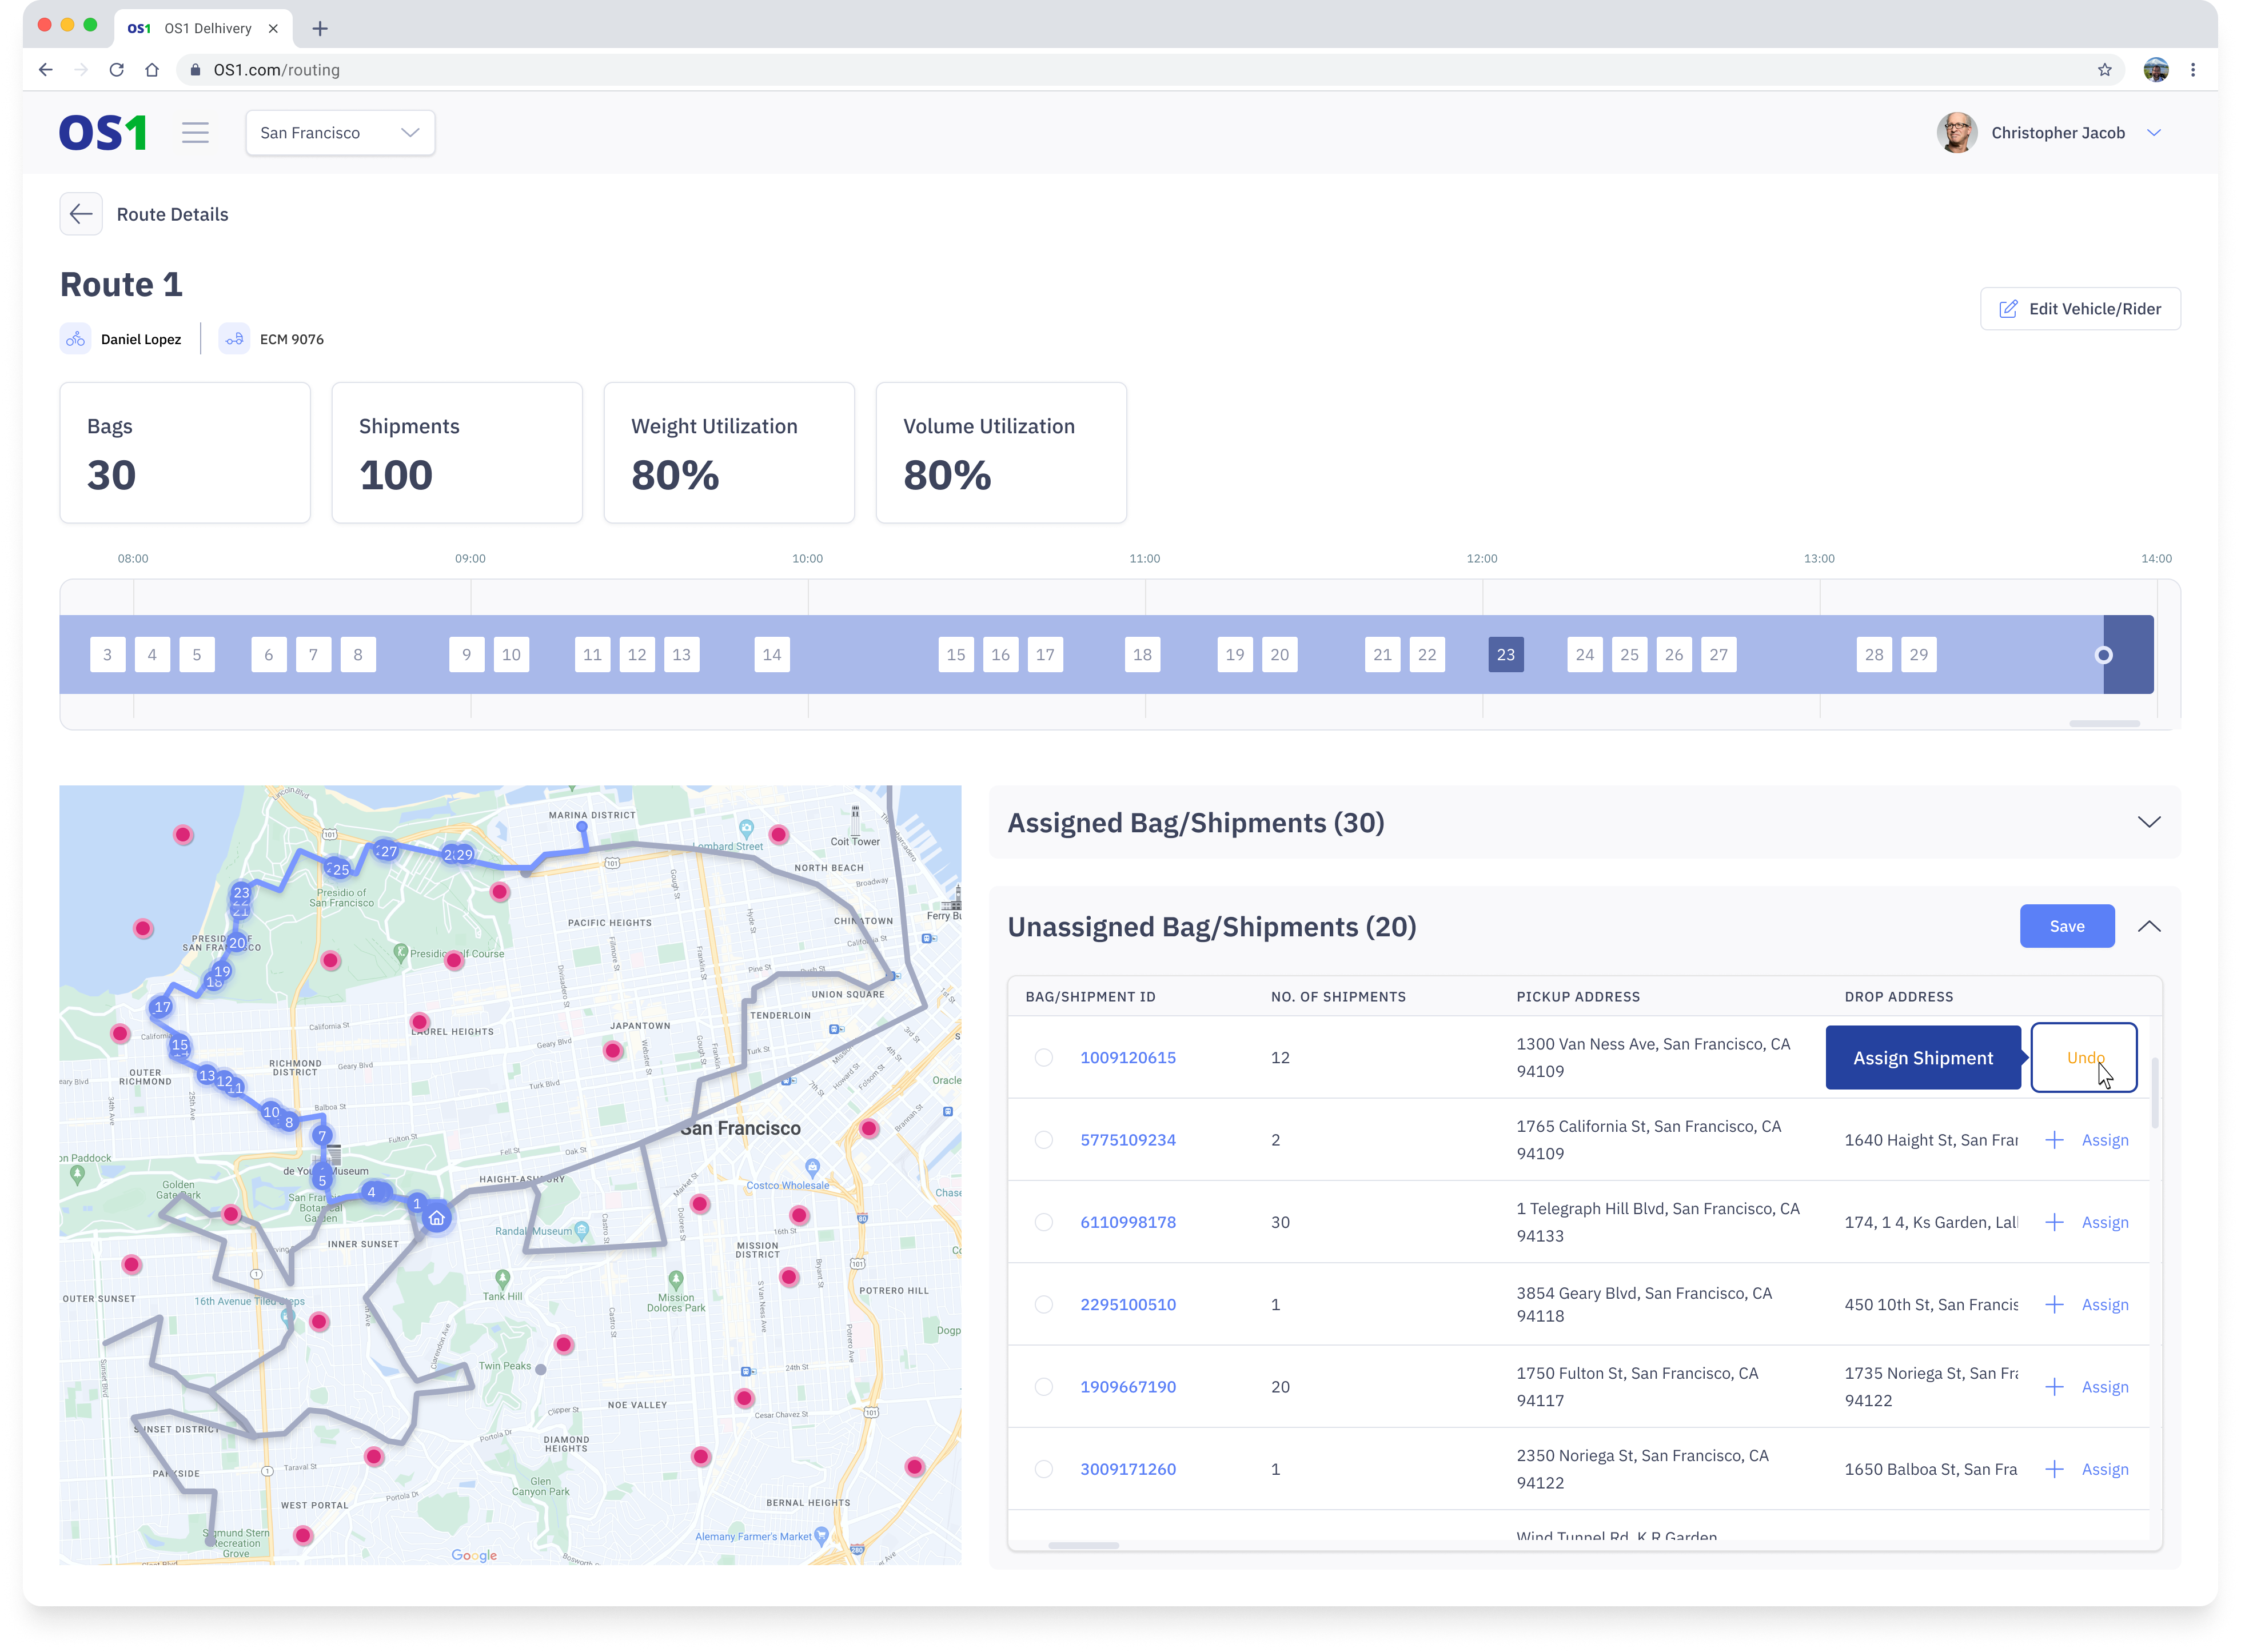This screenshot has width=2241, height=1652.
Task: Click the Save button
Action: point(2066,926)
